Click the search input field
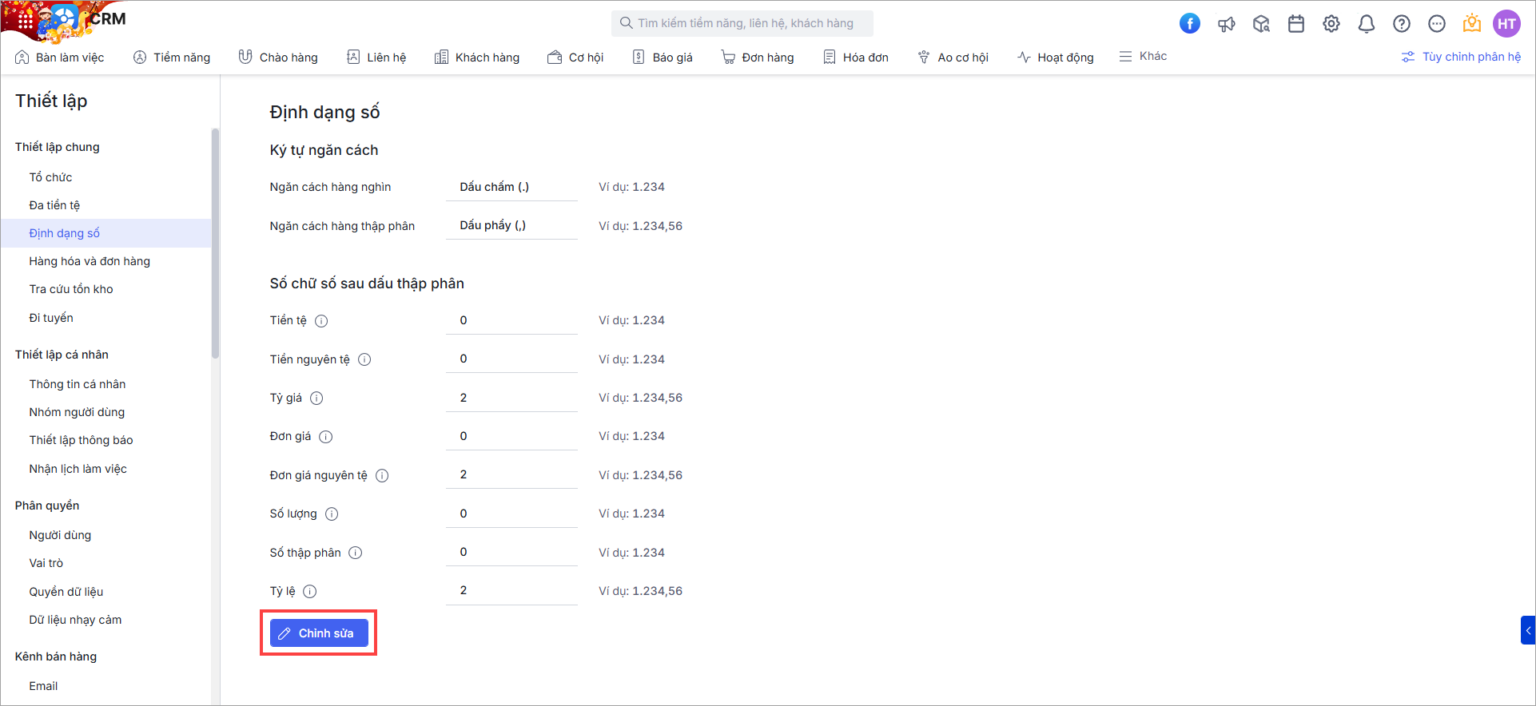1536x706 pixels. point(742,23)
